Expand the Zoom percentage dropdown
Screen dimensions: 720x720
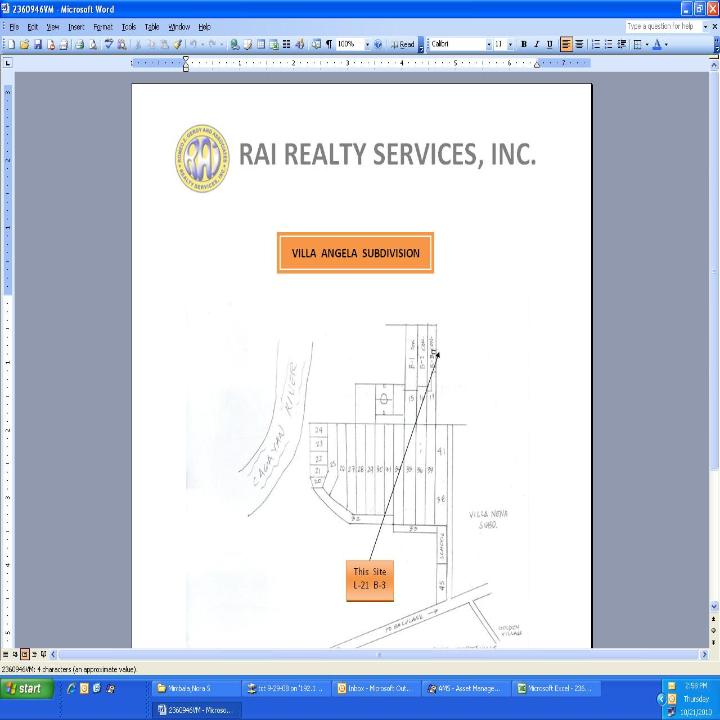(x=367, y=45)
